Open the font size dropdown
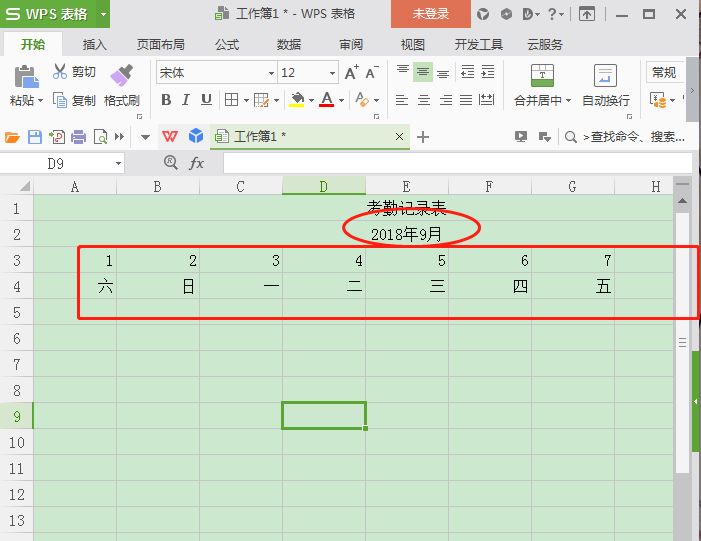 click(332, 73)
